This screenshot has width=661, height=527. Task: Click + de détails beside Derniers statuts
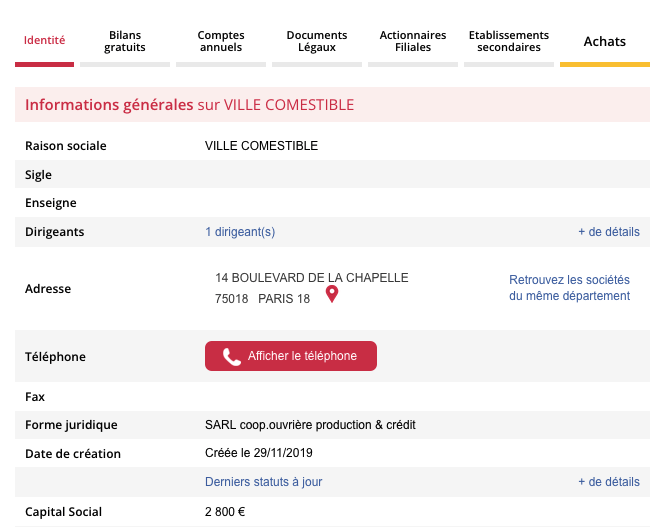point(609,482)
